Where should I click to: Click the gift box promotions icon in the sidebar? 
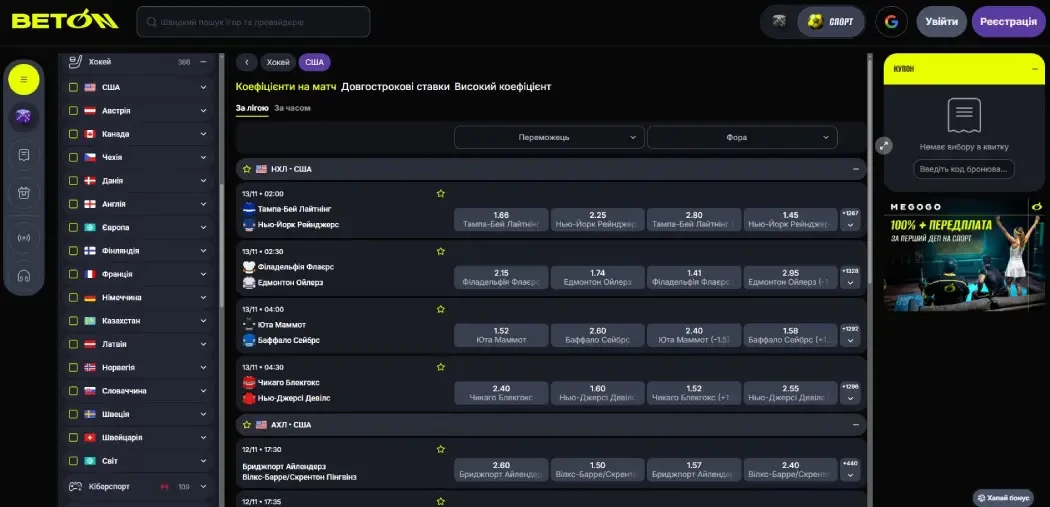click(x=24, y=193)
